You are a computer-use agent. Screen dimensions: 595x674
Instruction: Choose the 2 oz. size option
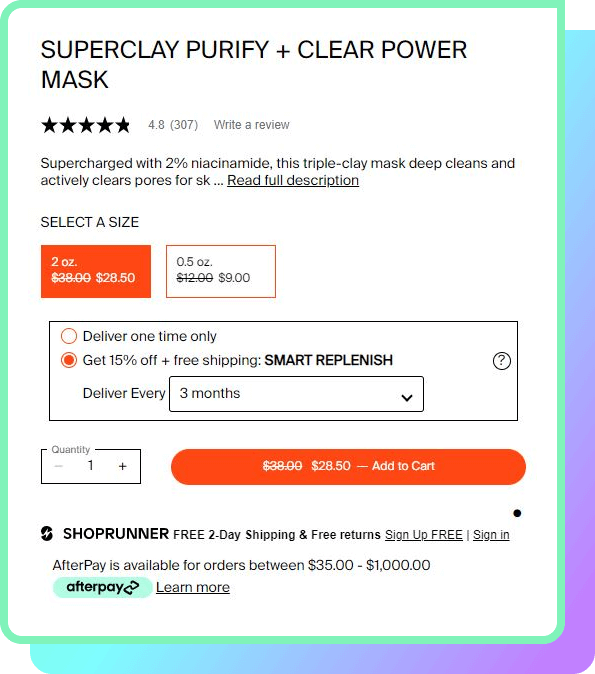click(x=96, y=271)
